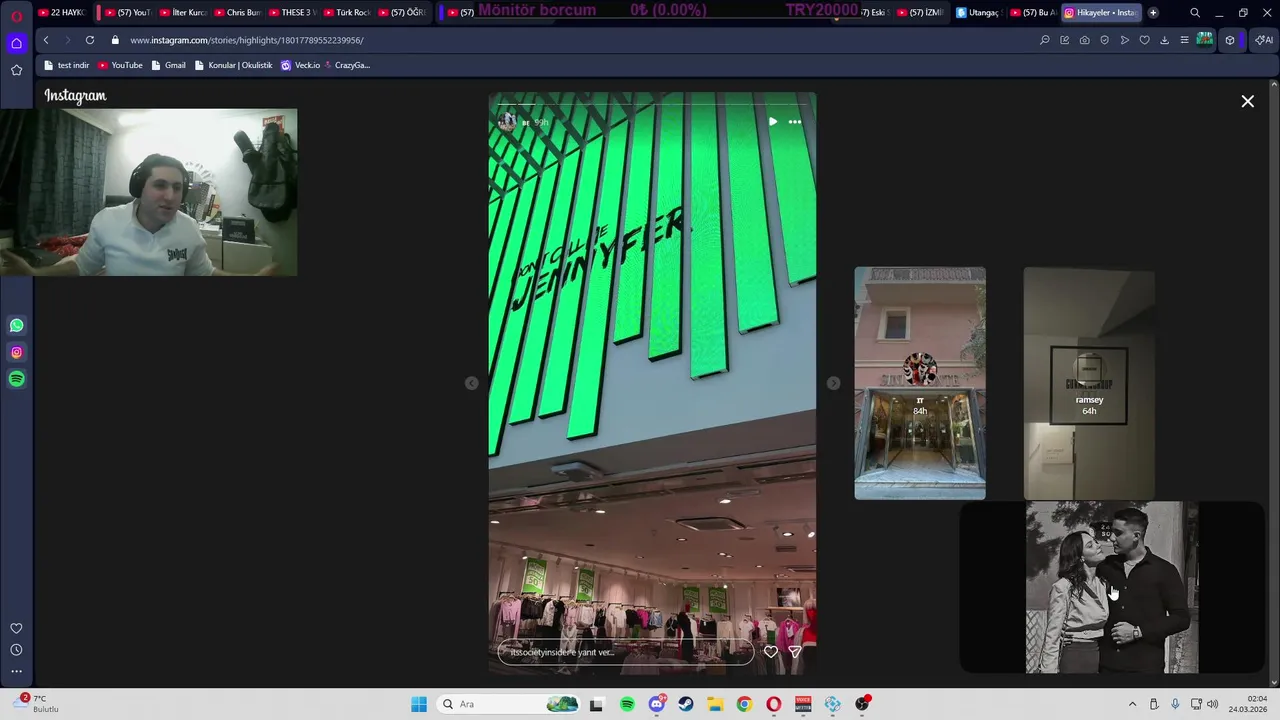Click the player arrow toolbar icon
The height and width of the screenshot is (720, 1280).
1125,40
